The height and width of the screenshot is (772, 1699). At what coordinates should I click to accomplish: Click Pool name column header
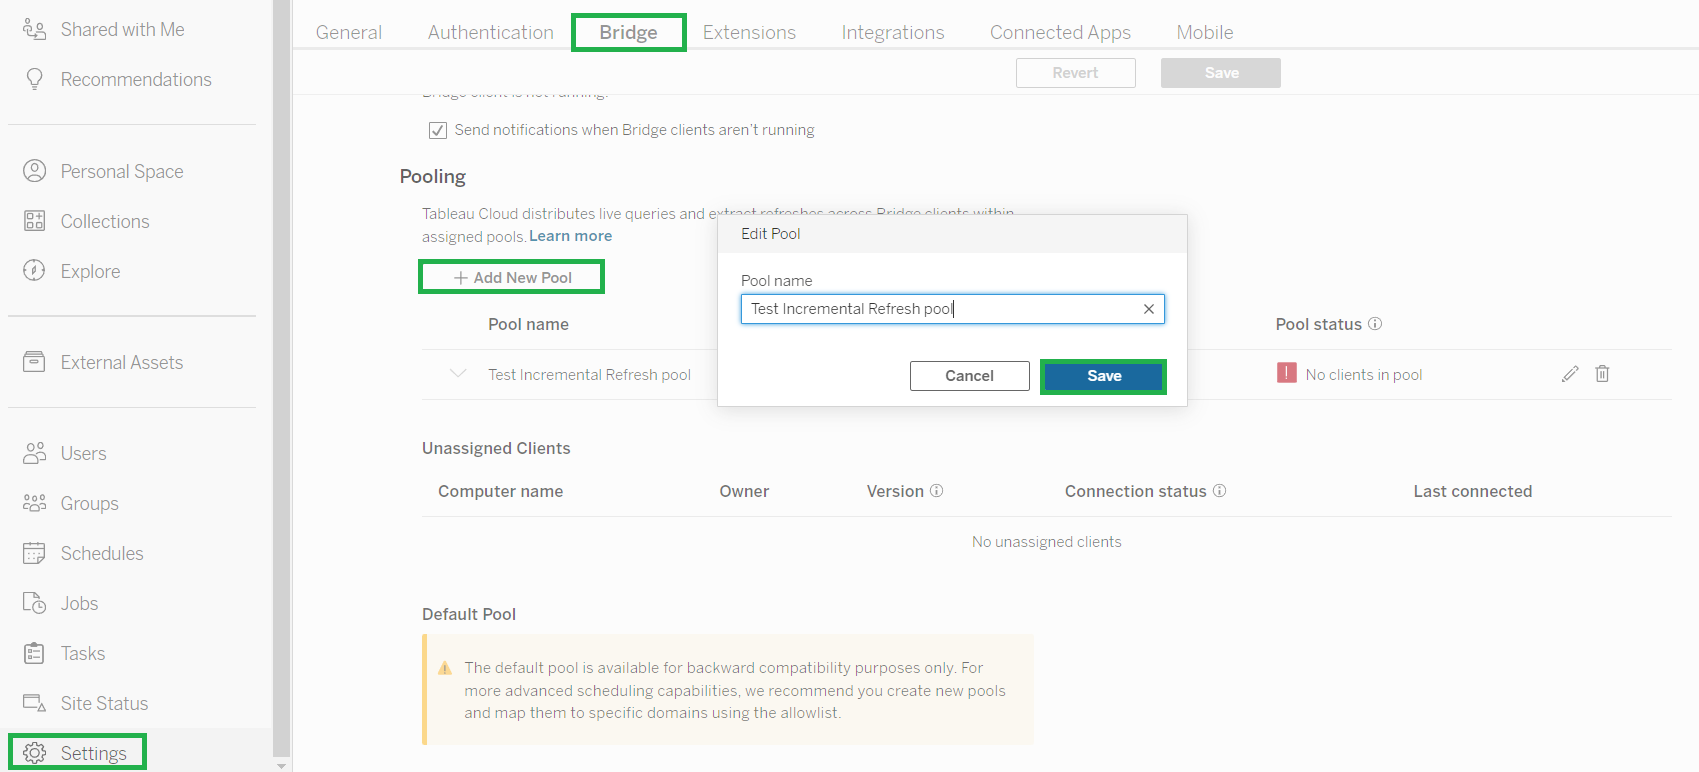(x=528, y=324)
